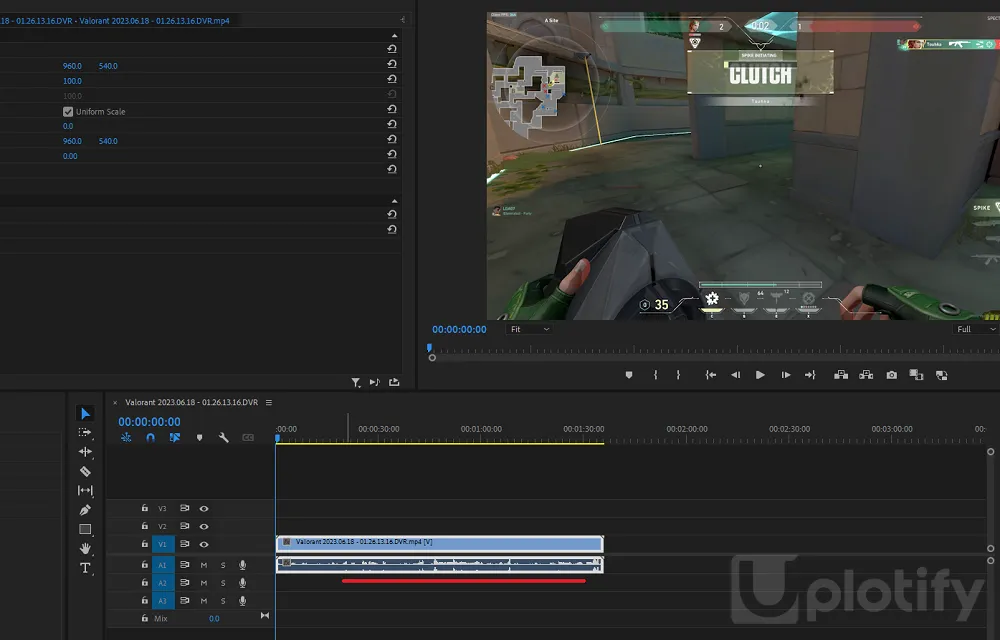Toggle timeline snapping magnet
This screenshot has width=1000, height=640.
pyautogui.click(x=151, y=437)
